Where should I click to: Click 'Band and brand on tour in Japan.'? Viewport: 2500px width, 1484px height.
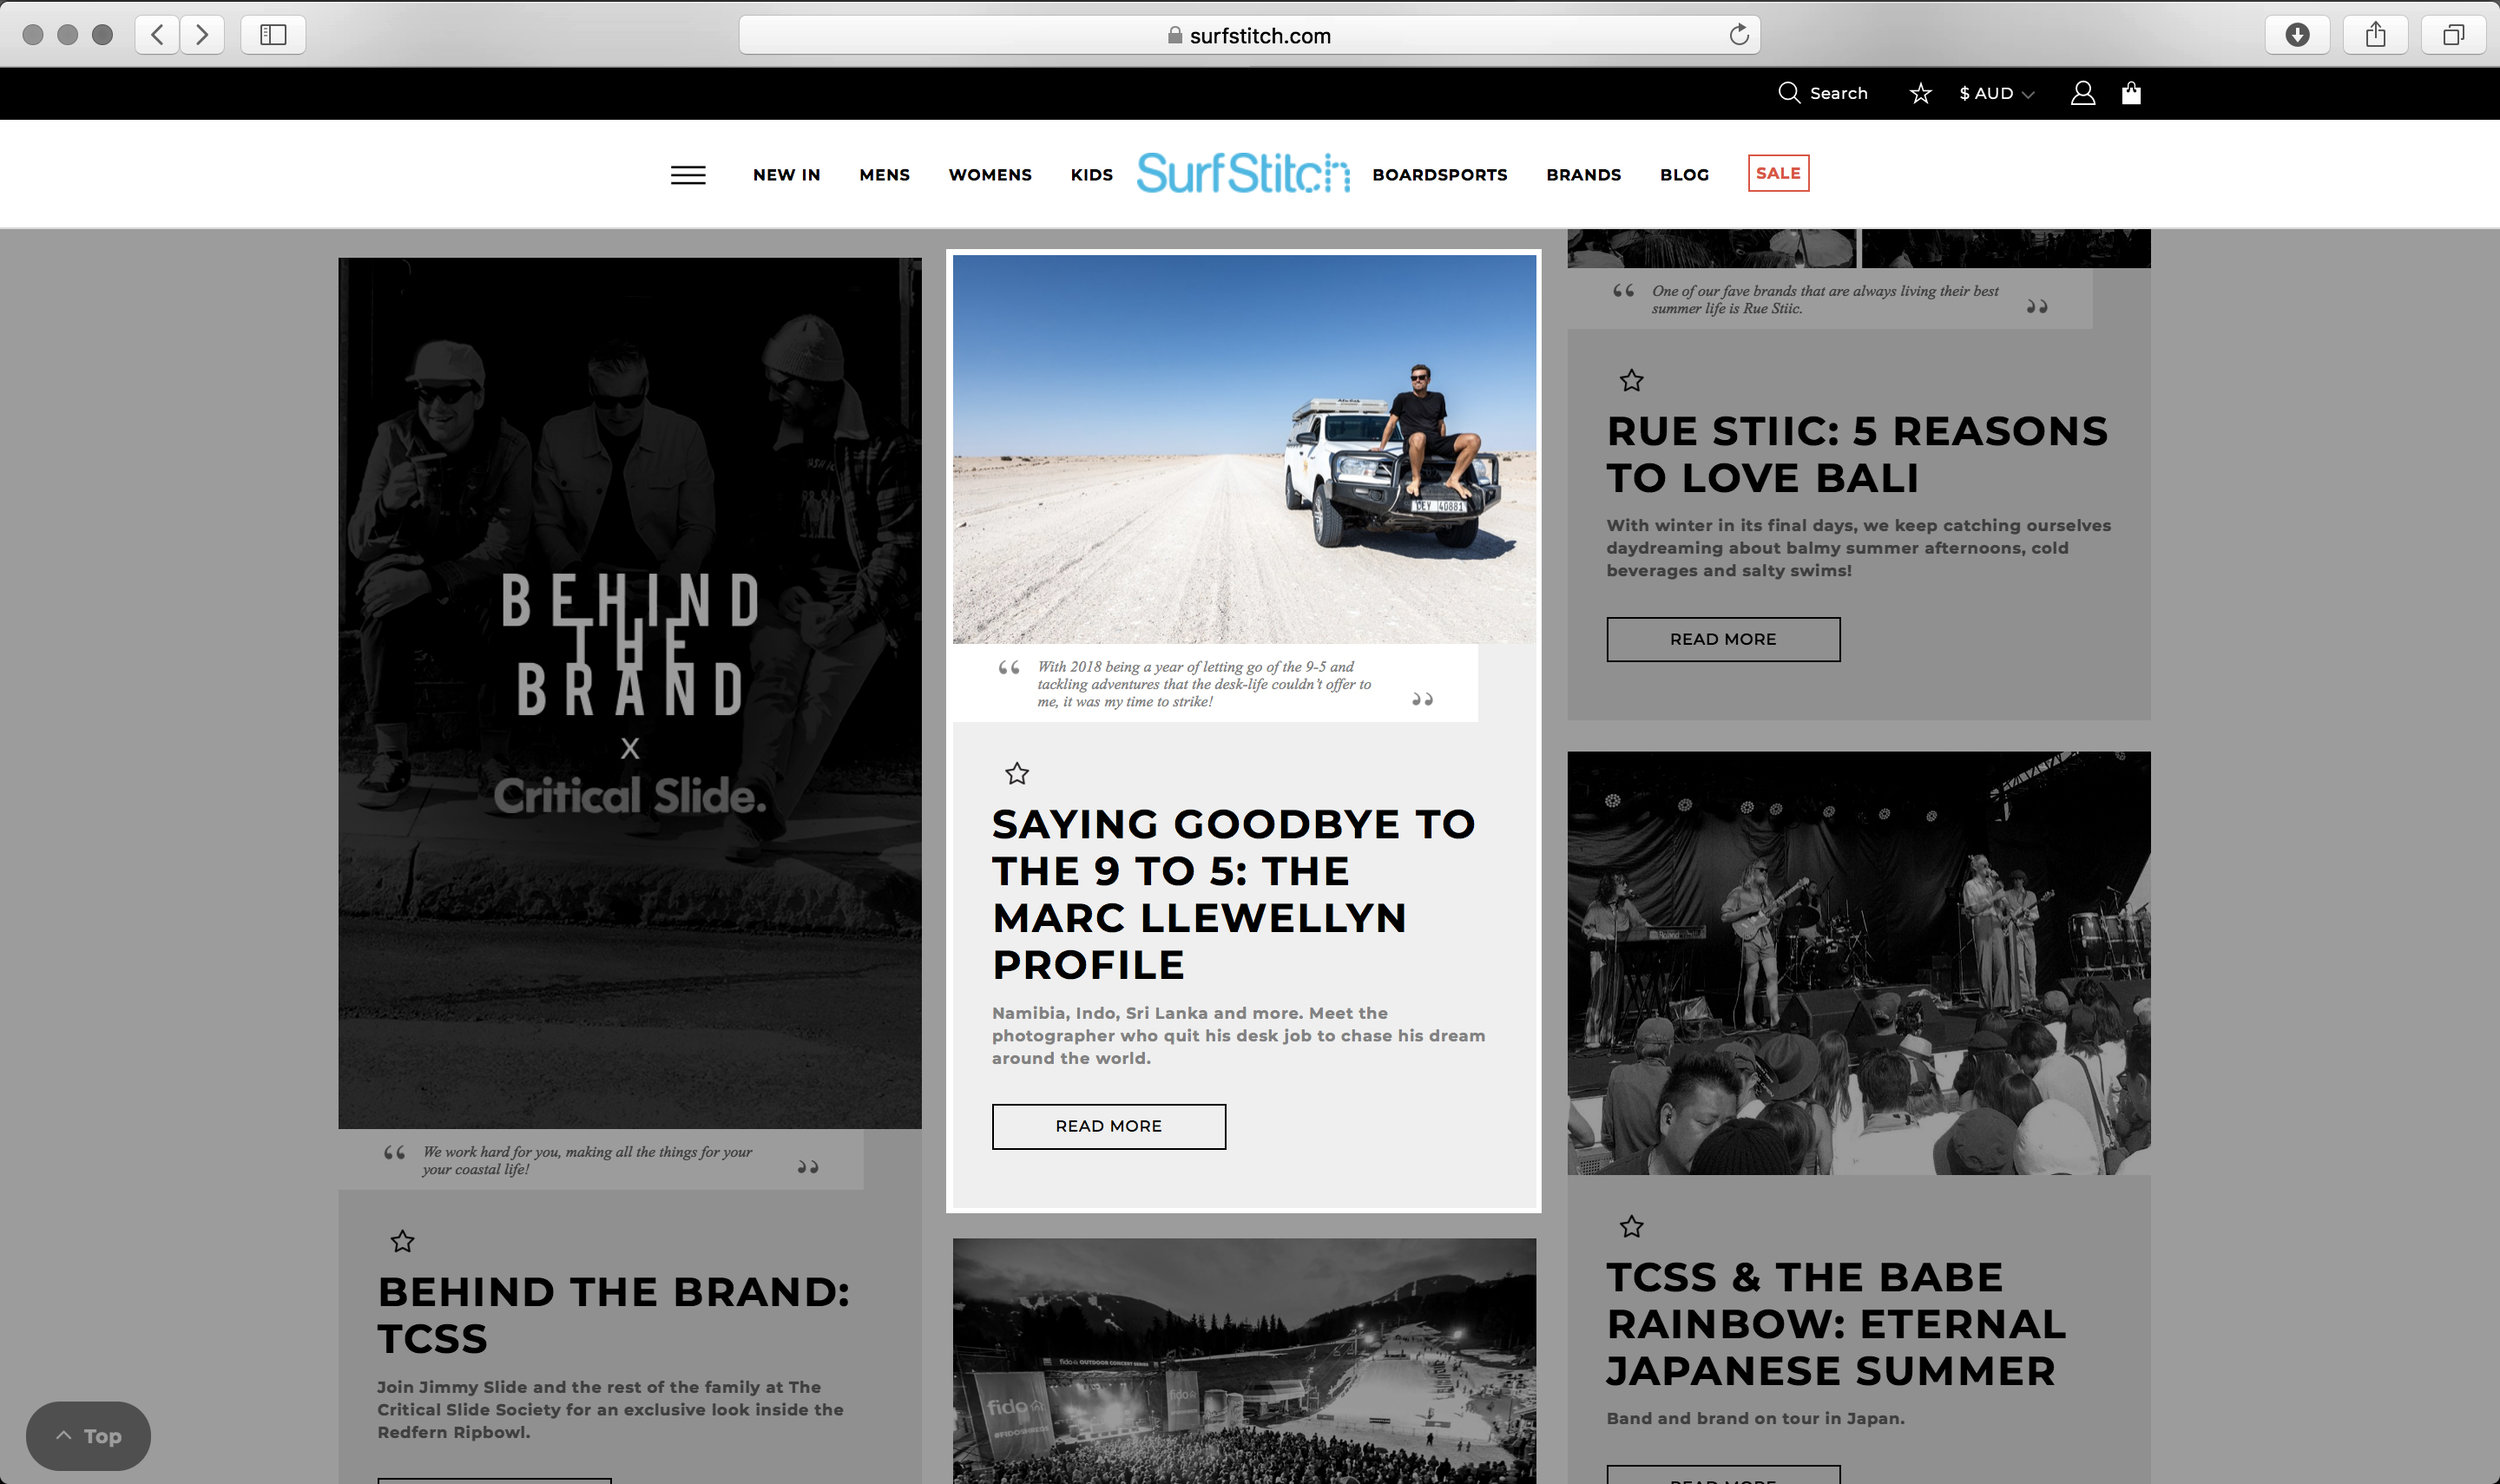pos(1755,1418)
